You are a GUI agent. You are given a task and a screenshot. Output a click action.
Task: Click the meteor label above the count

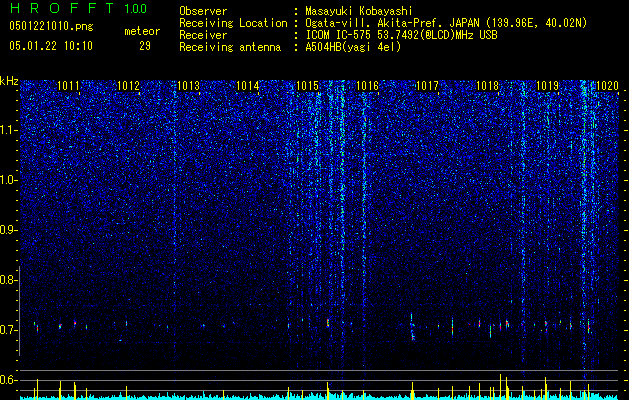pos(142,31)
